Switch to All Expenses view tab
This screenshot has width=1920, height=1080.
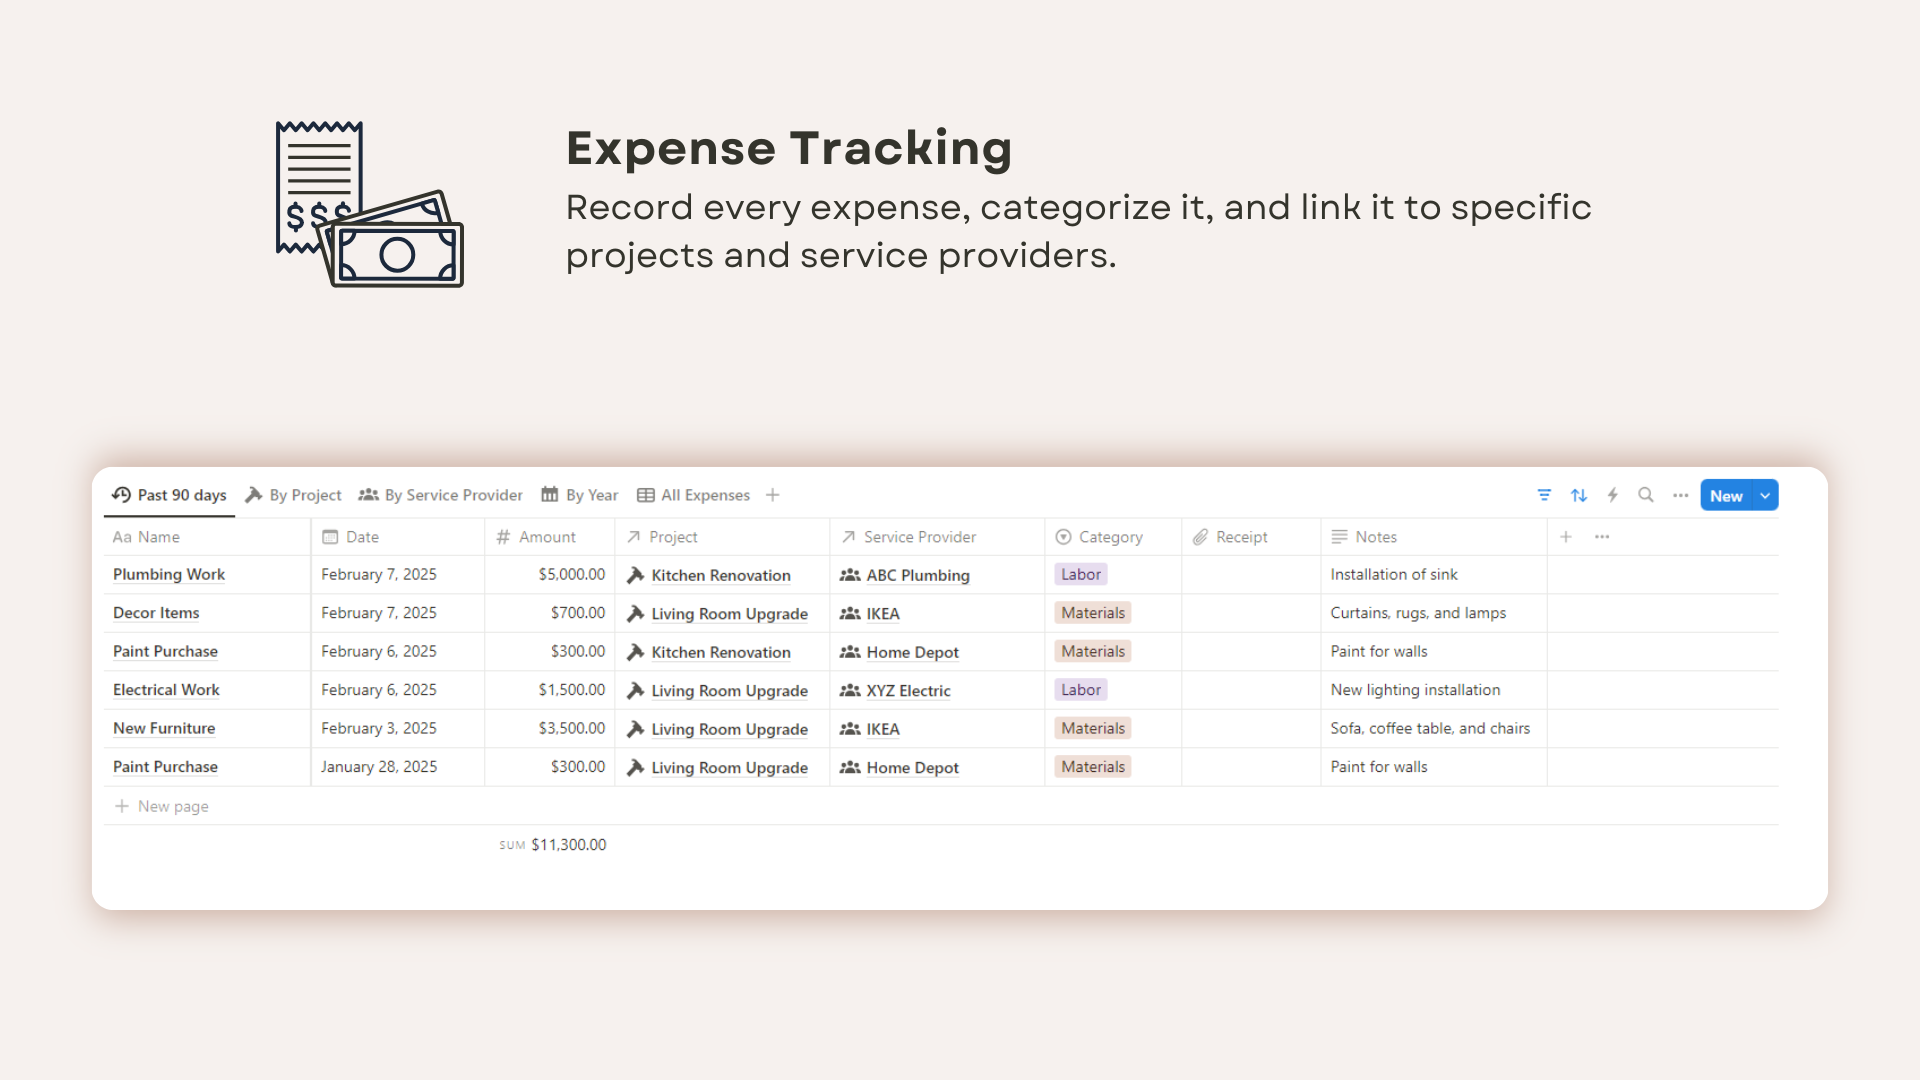(694, 495)
